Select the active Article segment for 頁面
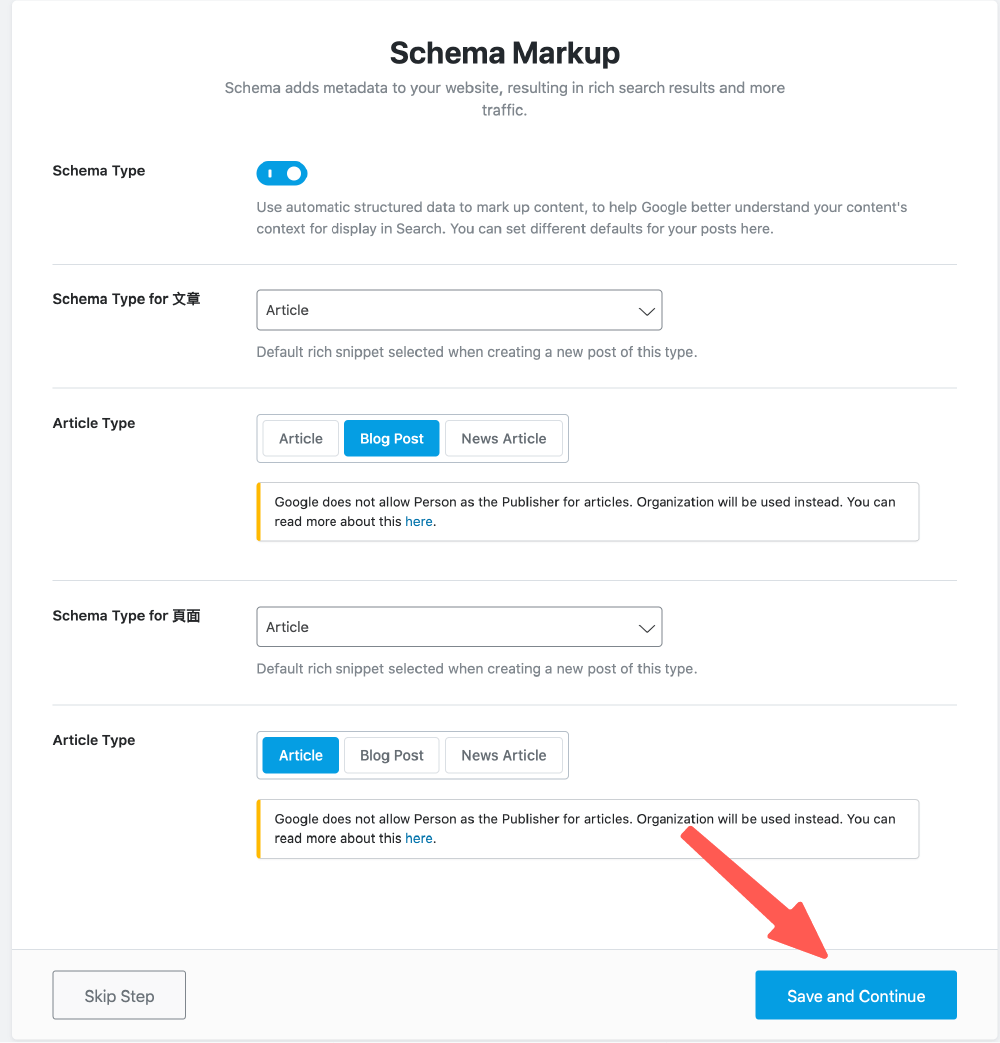 point(299,755)
